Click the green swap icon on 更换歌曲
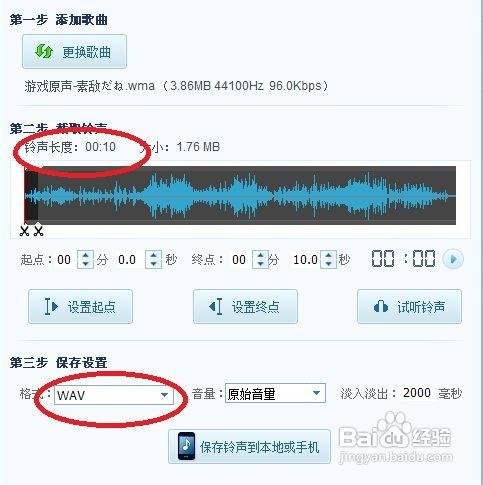Viewport: 483px width, 485px height. [44, 52]
